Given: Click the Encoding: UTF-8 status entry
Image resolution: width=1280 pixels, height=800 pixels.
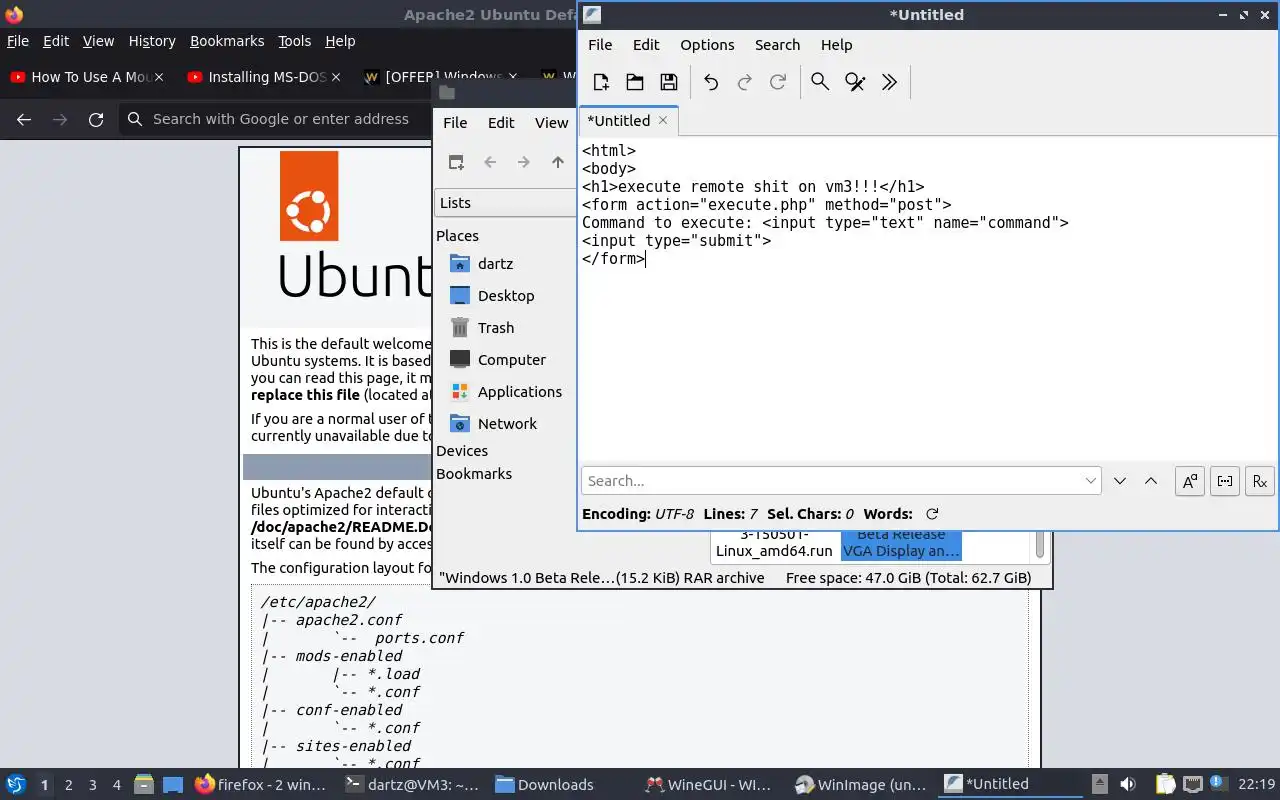Looking at the screenshot, I should point(638,514).
